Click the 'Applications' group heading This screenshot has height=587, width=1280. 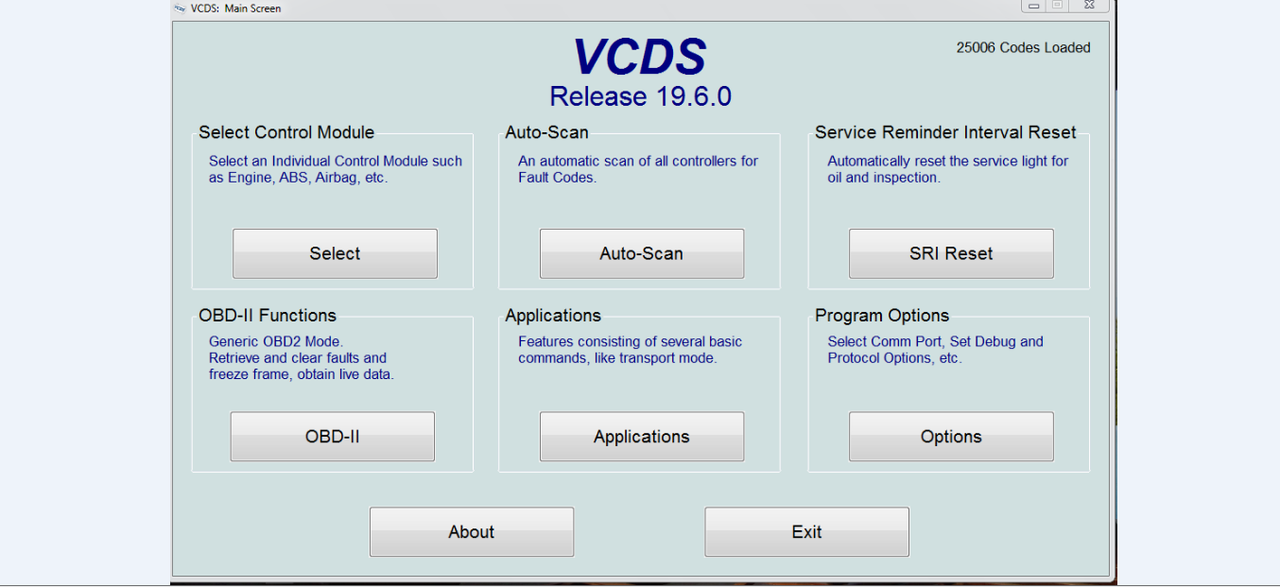click(553, 315)
